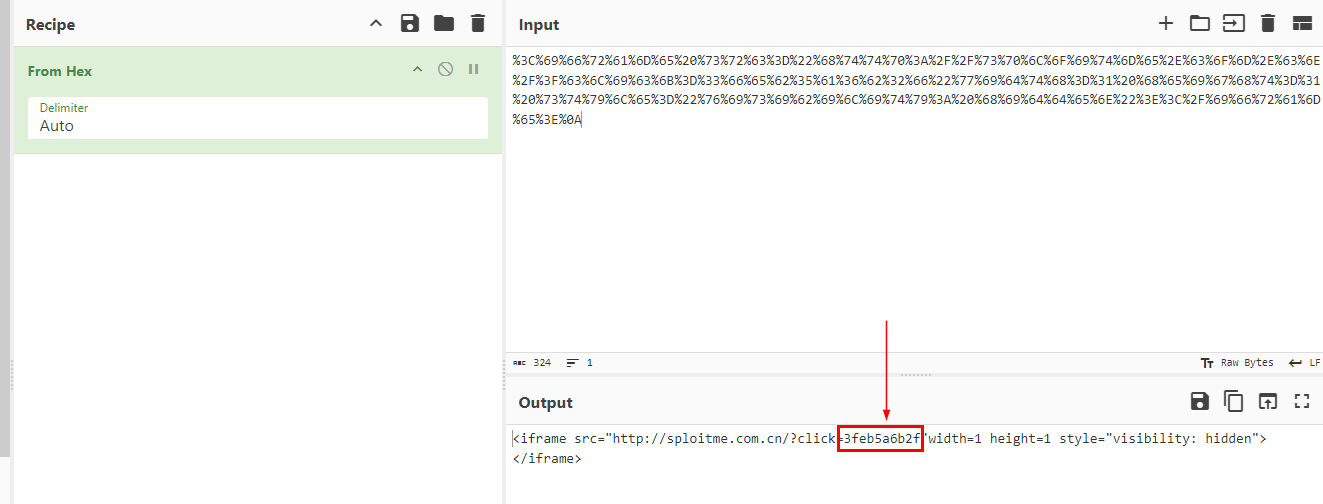1323x504 pixels.
Task: Set a breakpoint on the From Hex operation
Action: click(474, 69)
